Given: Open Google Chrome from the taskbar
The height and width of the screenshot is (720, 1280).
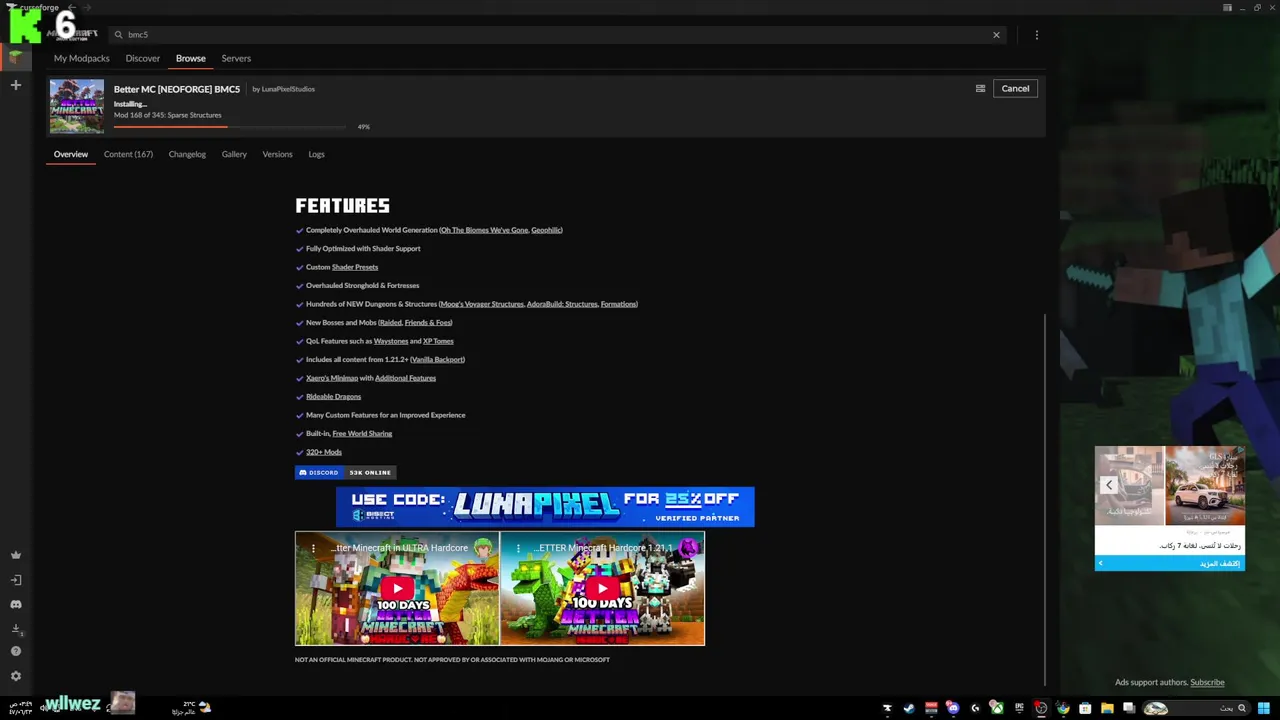Looking at the screenshot, I should (x=1063, y=708).
